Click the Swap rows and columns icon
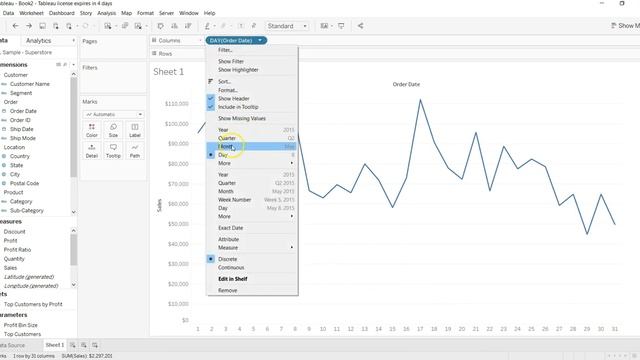 click(160, 26)
